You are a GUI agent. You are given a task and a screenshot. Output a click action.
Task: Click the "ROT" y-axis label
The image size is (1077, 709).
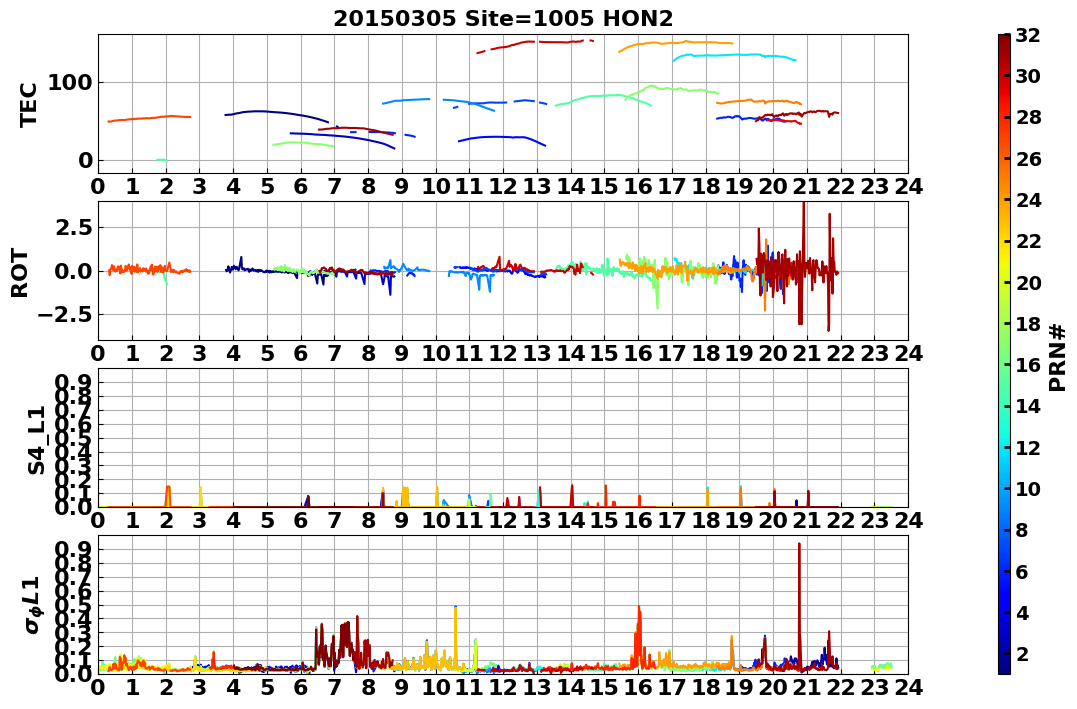pyautogui.click(x=20, y=273)
